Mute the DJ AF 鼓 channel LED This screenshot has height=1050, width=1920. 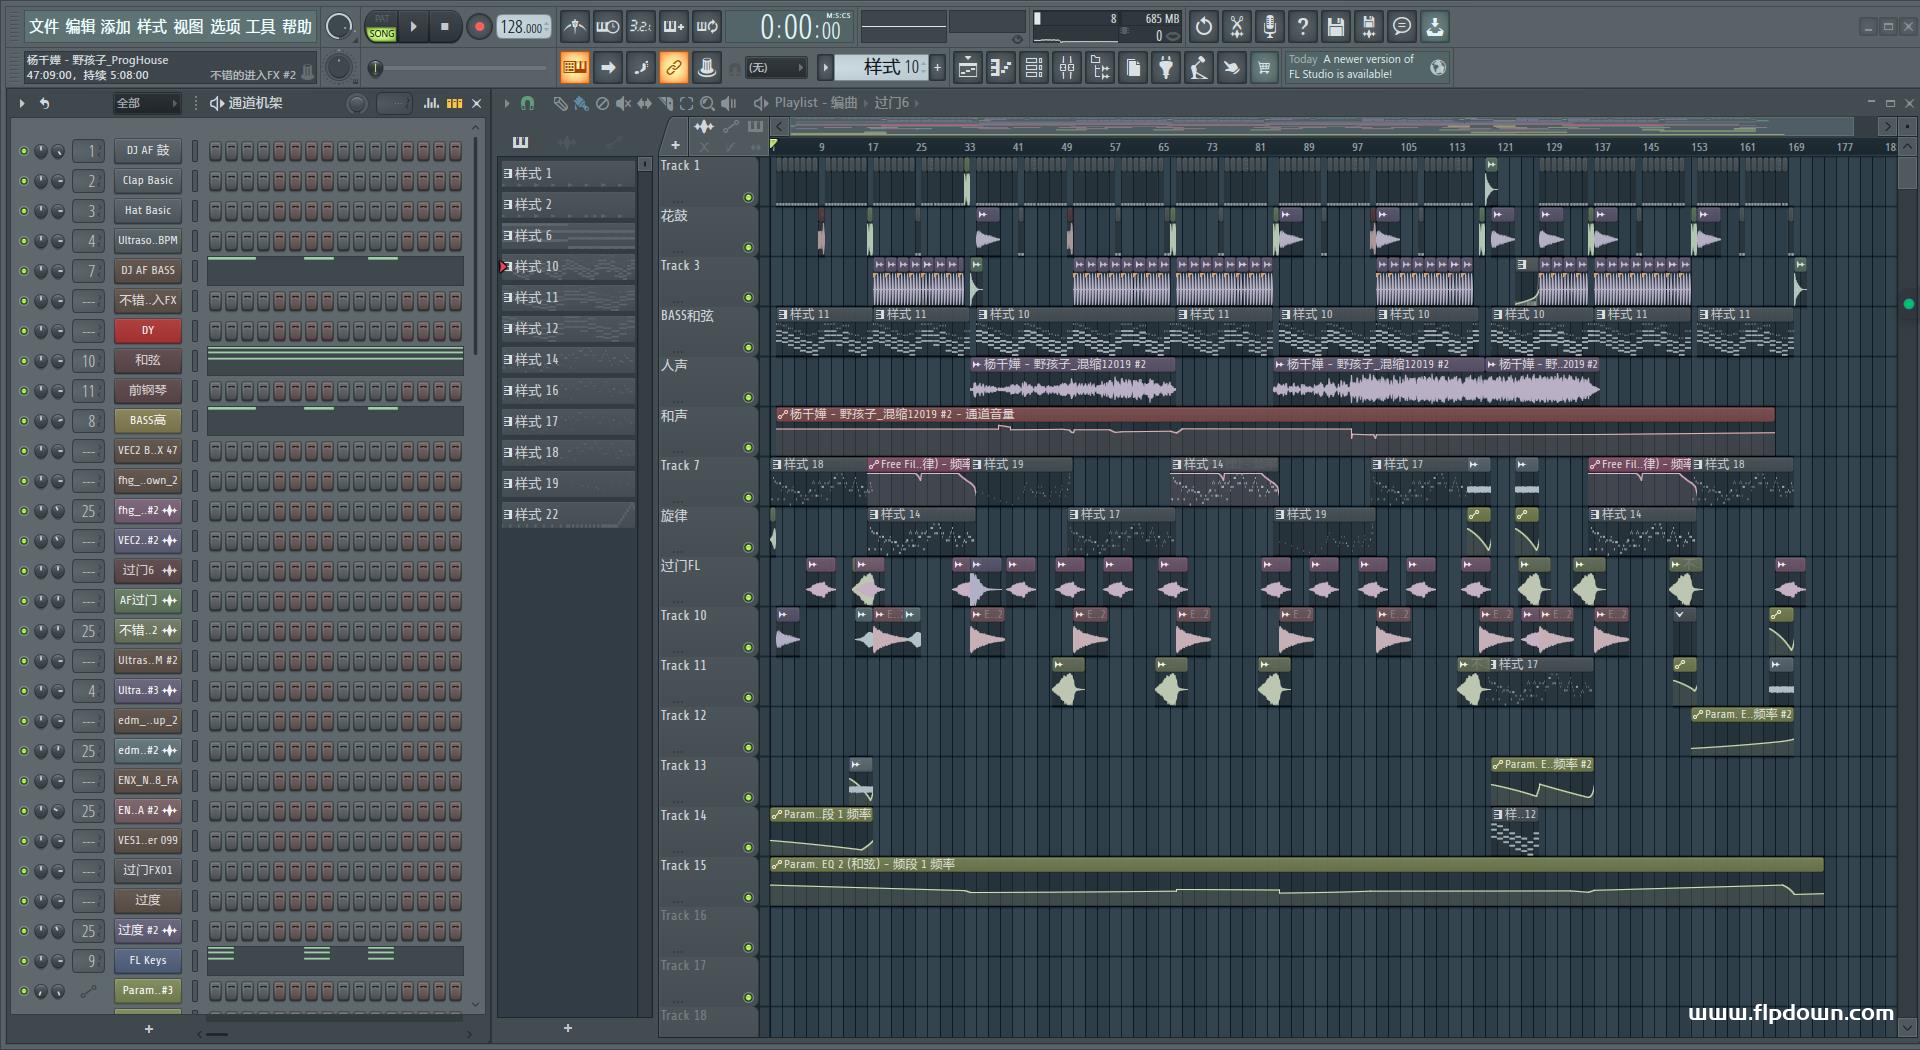(x=24, y=151)
